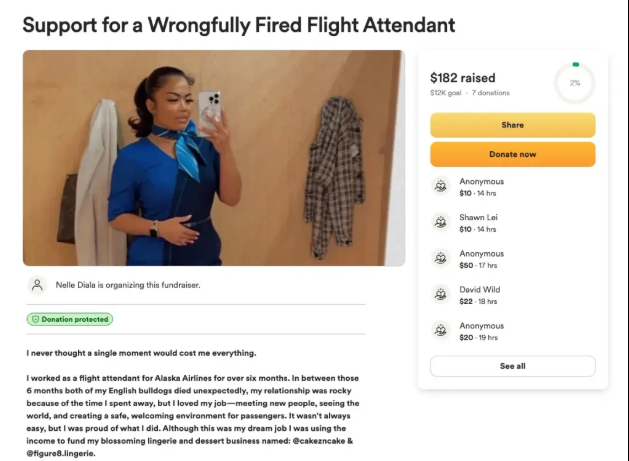Click the Anonymous $50 donor icon

(x=441, y=258)
